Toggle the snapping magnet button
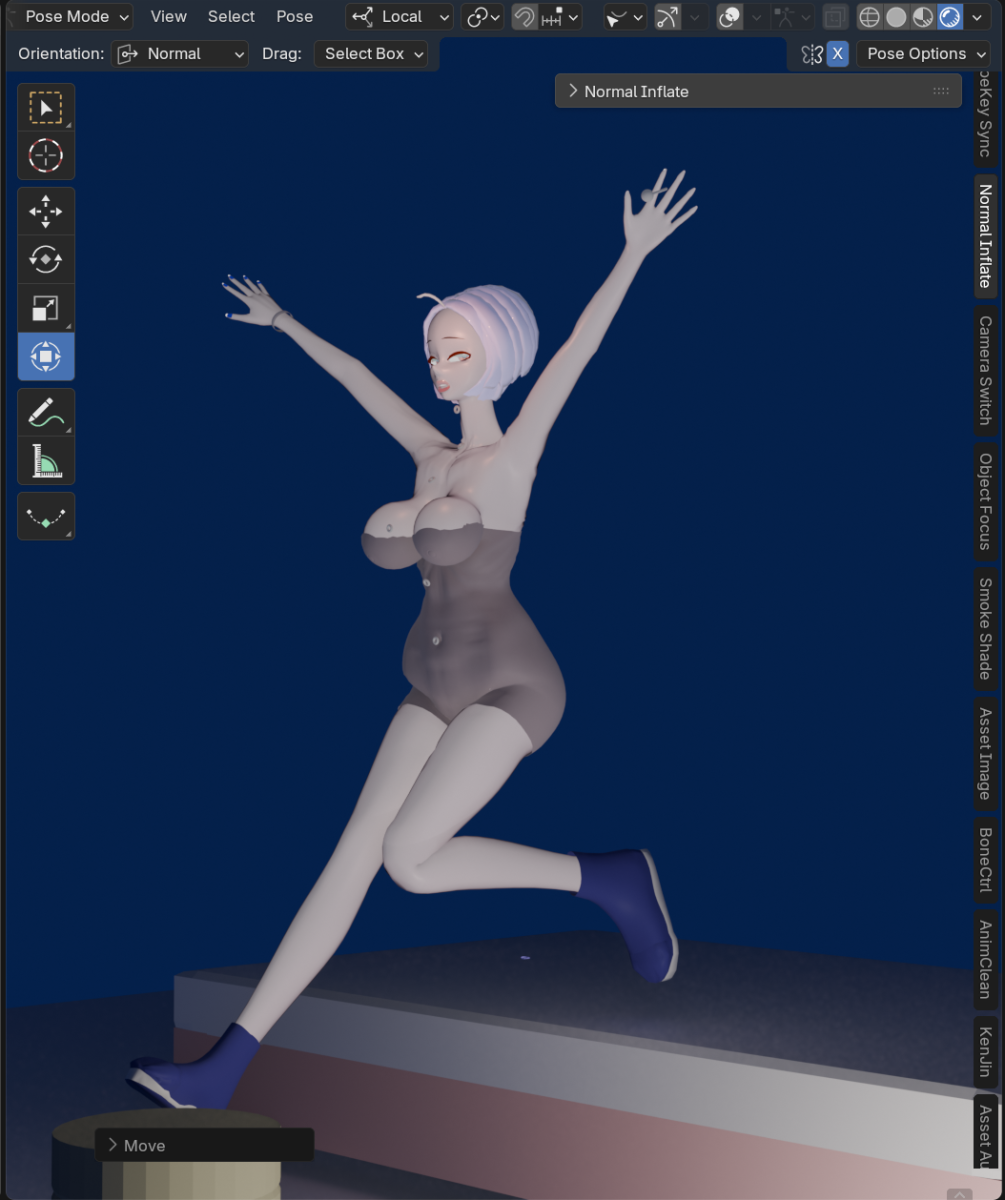This screenshot has width=1005, height=1200. [524, 17]
